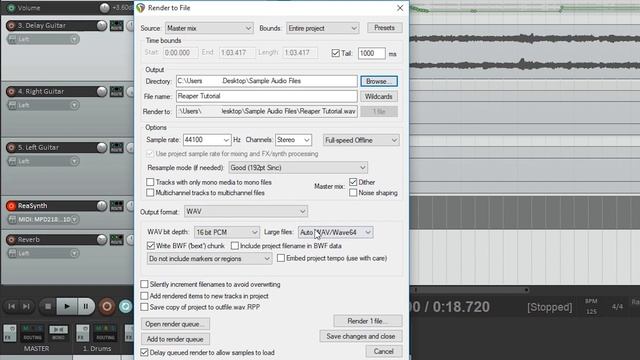Click the red Record button in transport

pyautogui.click(x=107, y=306)
